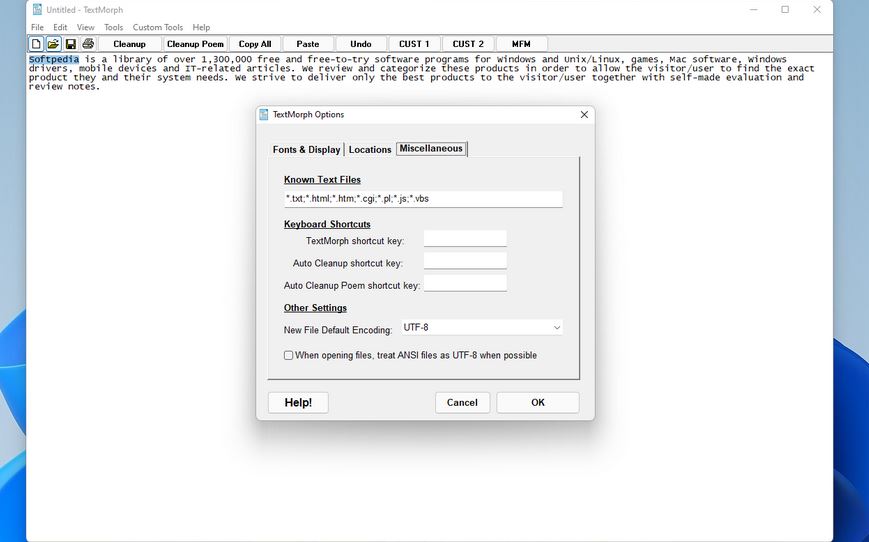Click the CUST 1 toolbar button

pos(414,44)
